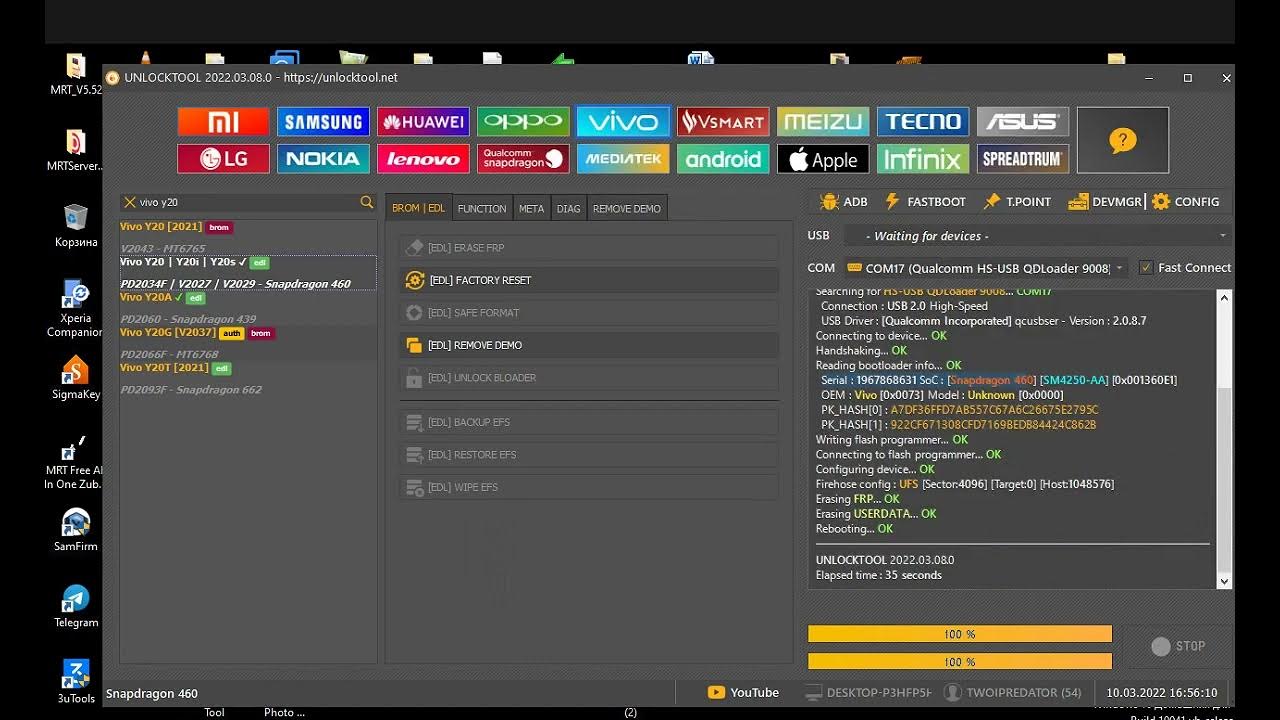
Task: Open the CONFIG settings
Action: [x=1186, y=202]
